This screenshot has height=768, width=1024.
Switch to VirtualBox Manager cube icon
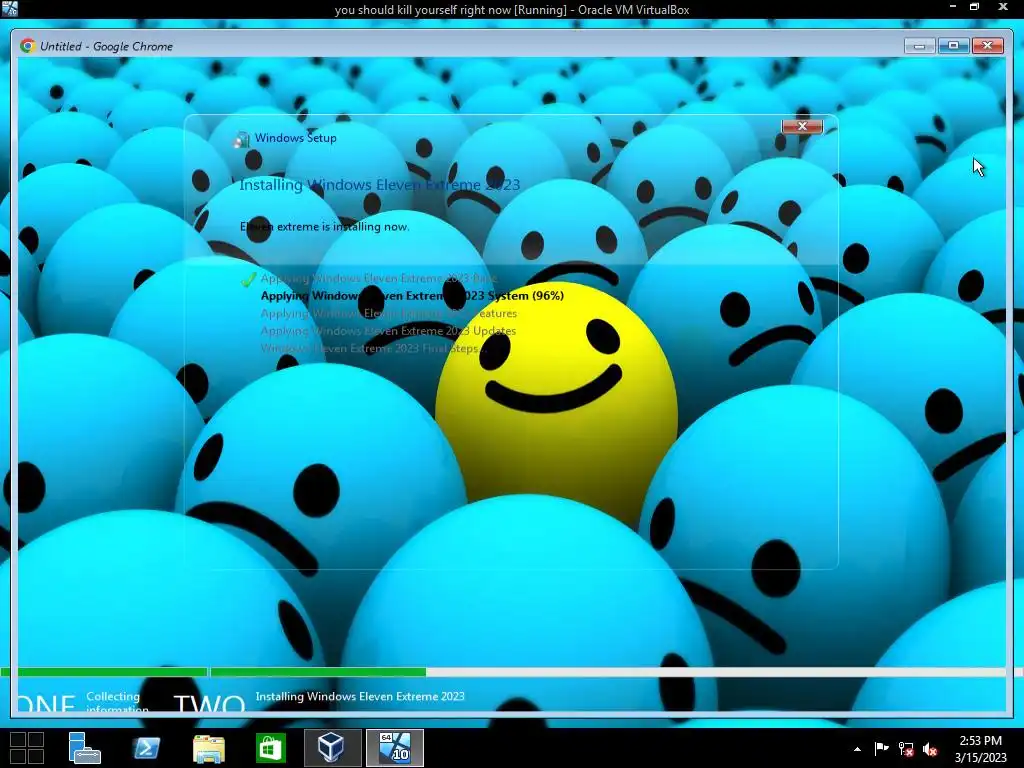click(x=332, y=747)
